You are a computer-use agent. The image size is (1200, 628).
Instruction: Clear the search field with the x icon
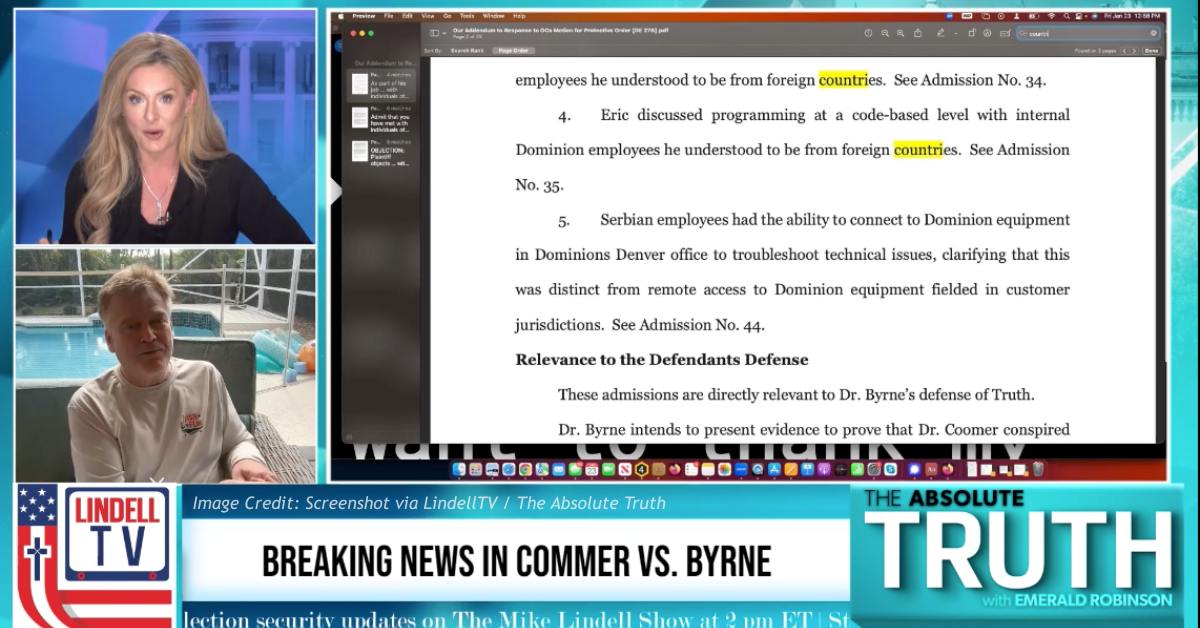1153,33
